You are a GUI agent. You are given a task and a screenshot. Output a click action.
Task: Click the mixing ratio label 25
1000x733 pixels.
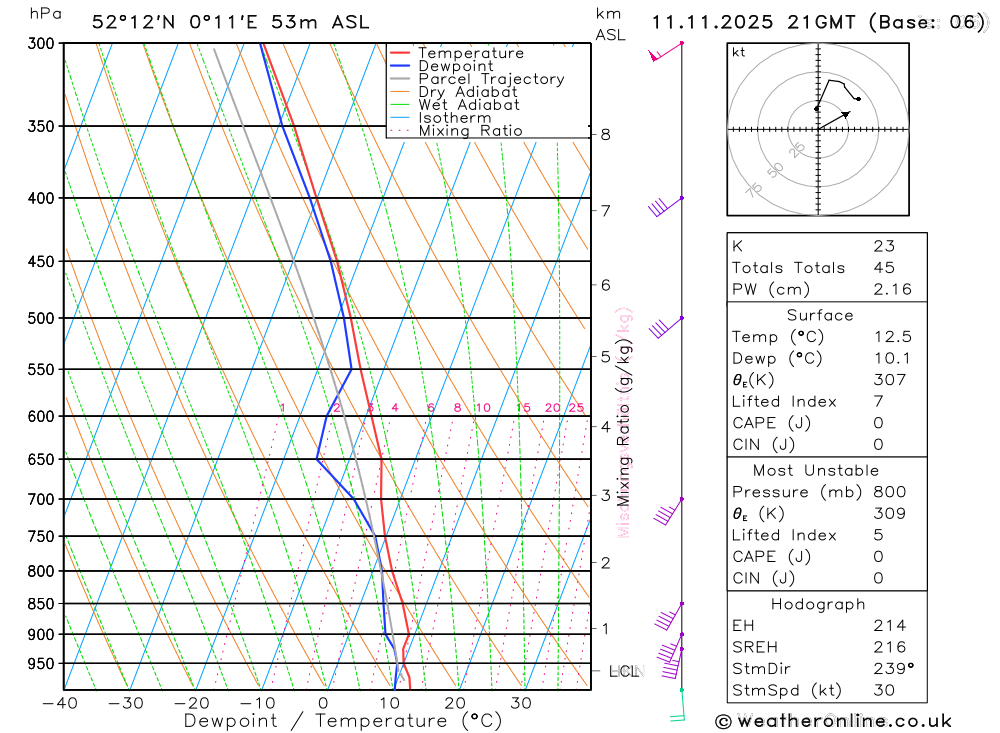point(577,408)
